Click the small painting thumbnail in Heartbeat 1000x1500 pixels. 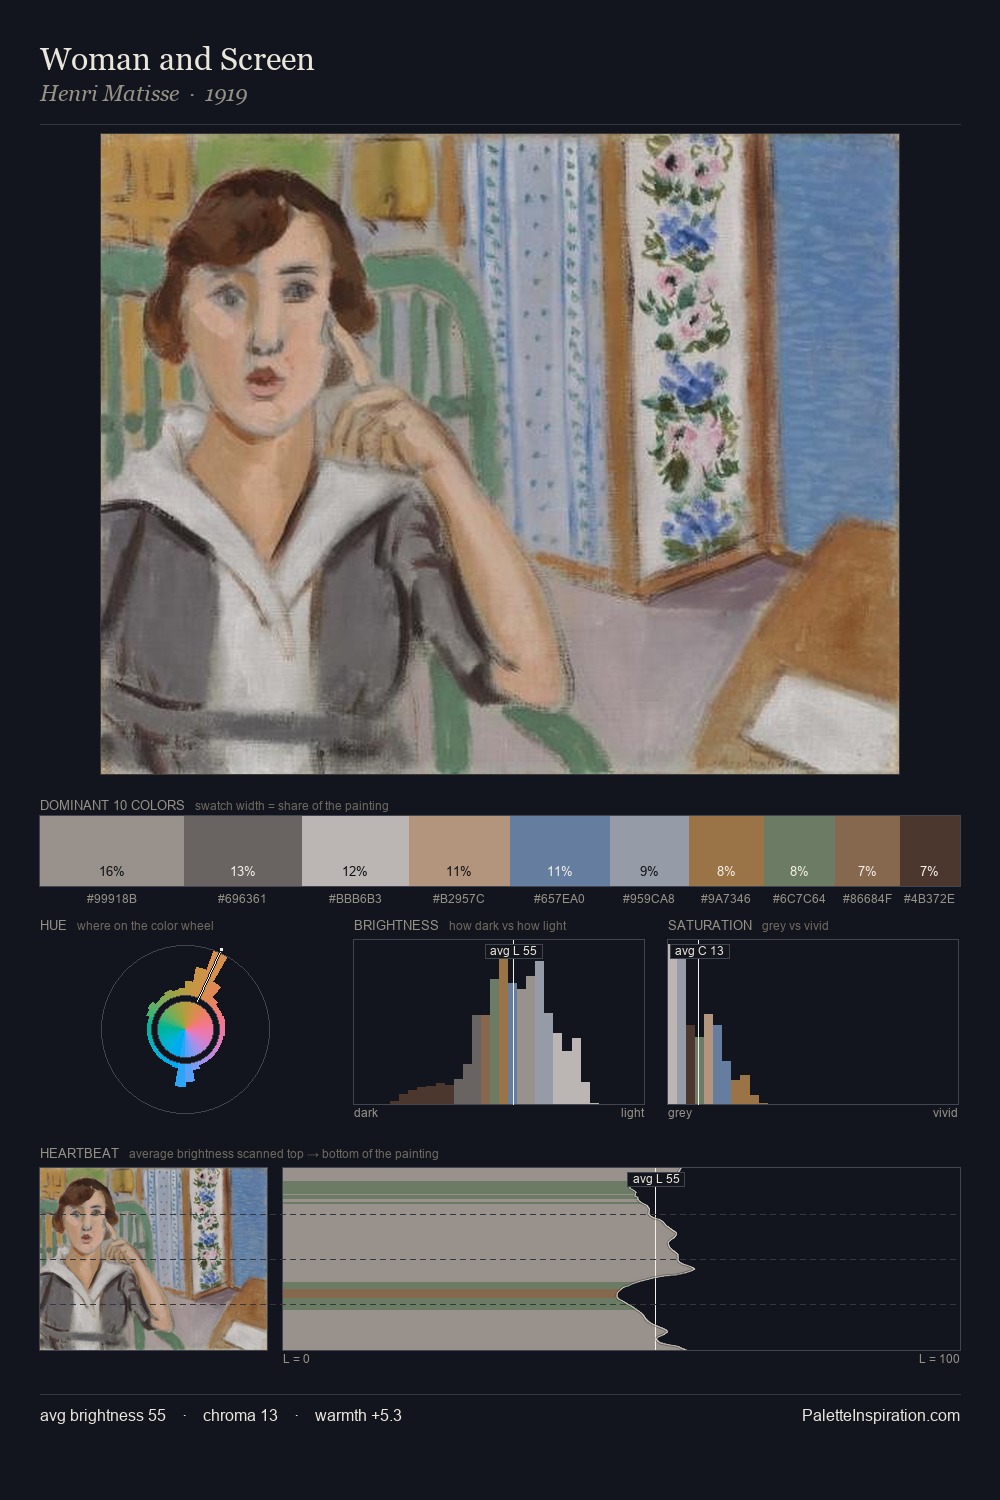(x=154, y=1259)
